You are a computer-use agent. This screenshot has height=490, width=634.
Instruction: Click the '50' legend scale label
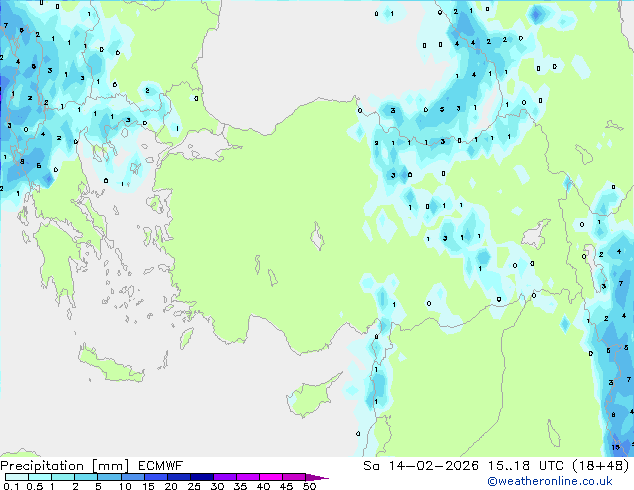[309, 486]
